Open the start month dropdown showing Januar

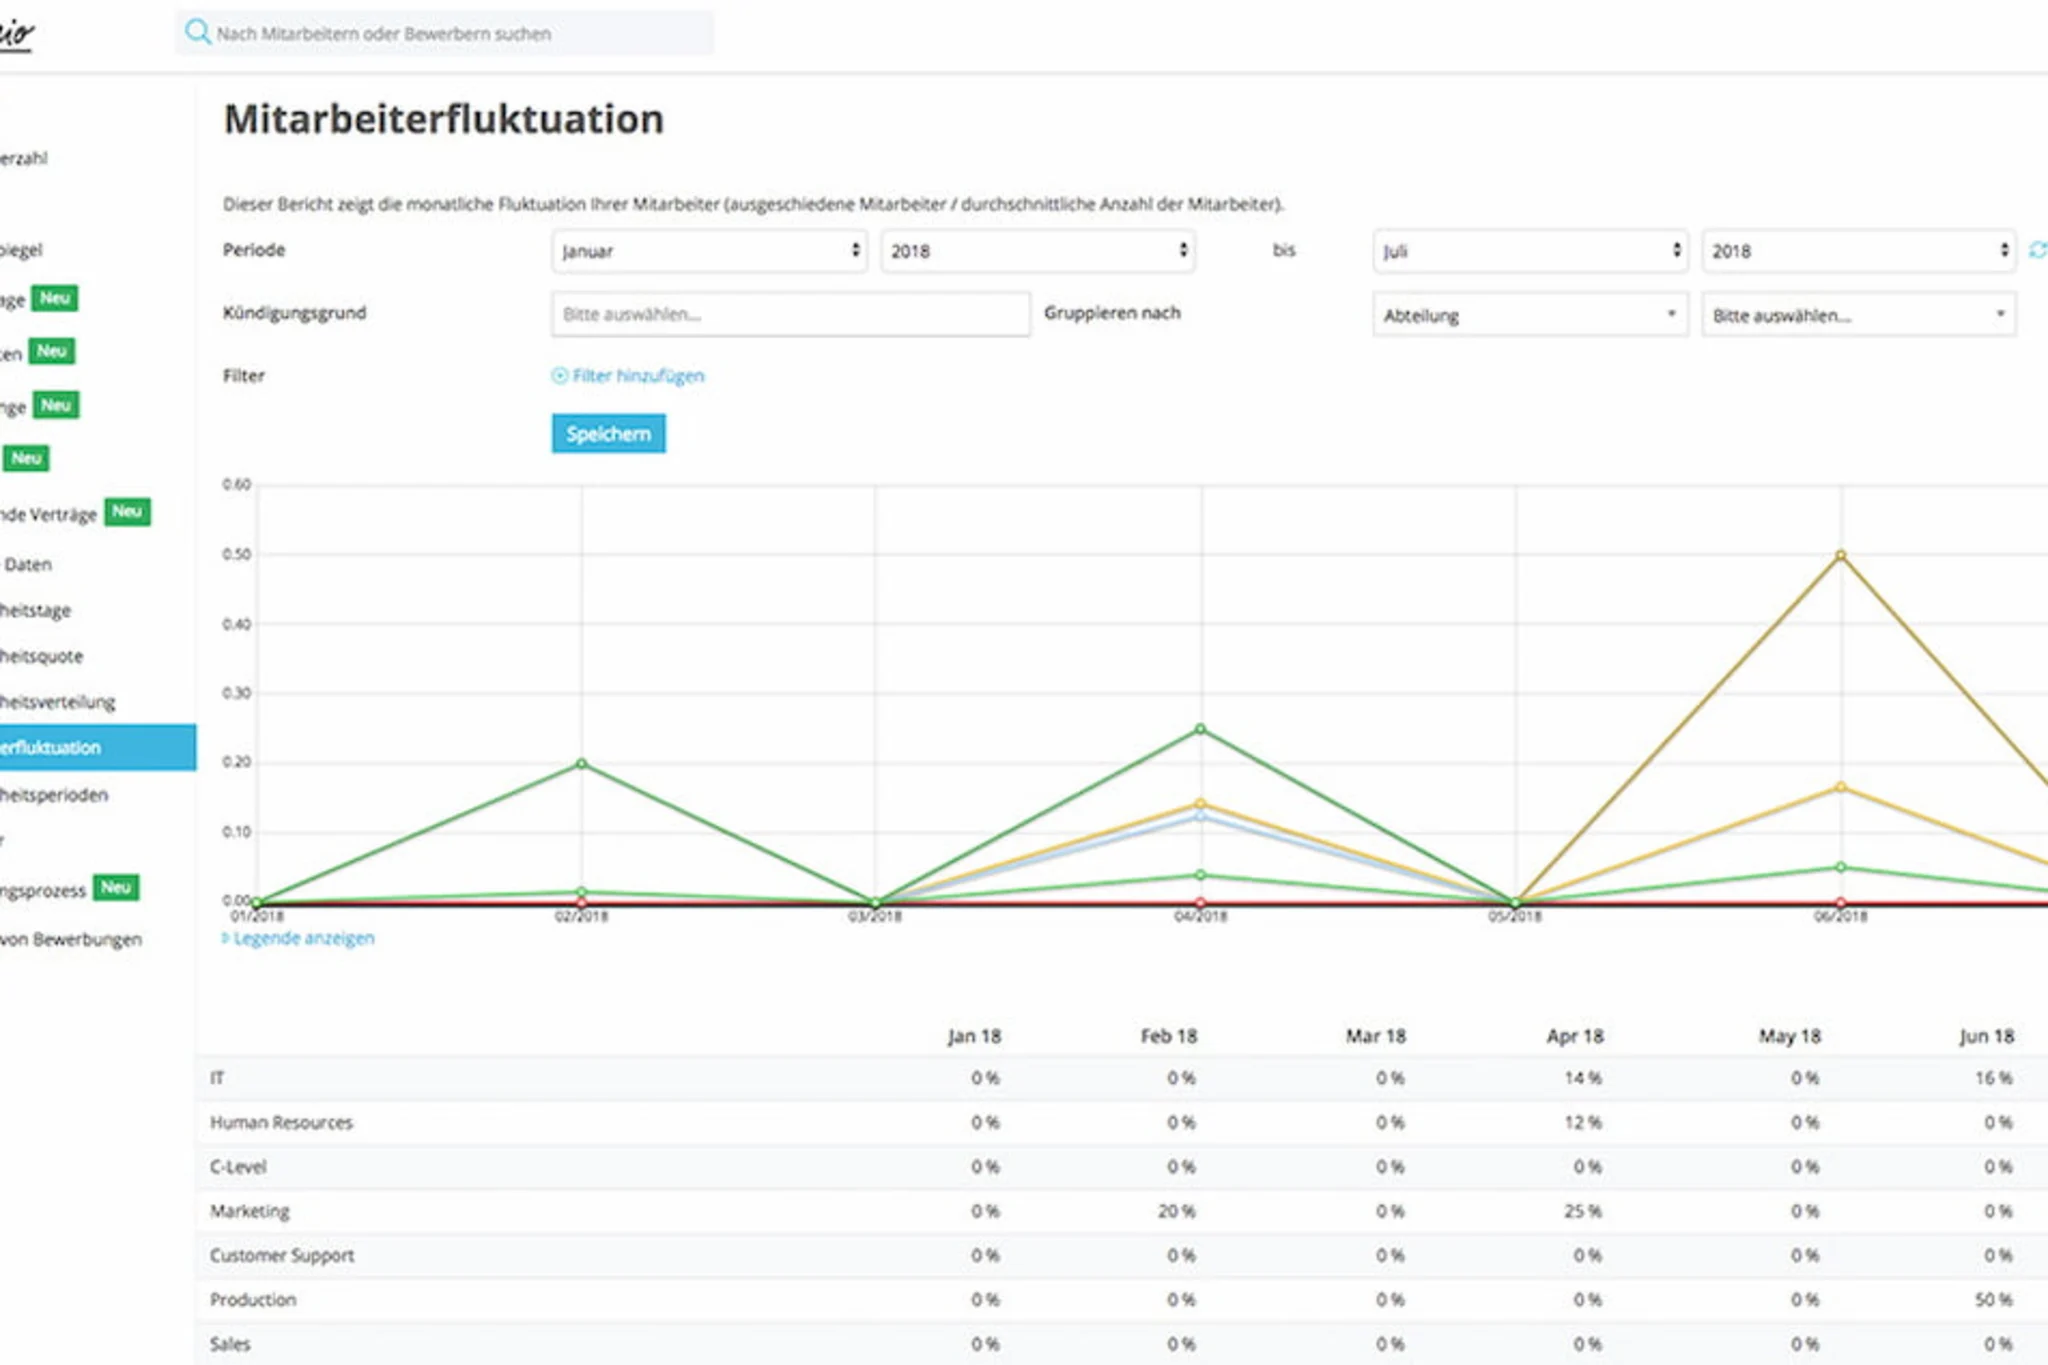point(709,251)
